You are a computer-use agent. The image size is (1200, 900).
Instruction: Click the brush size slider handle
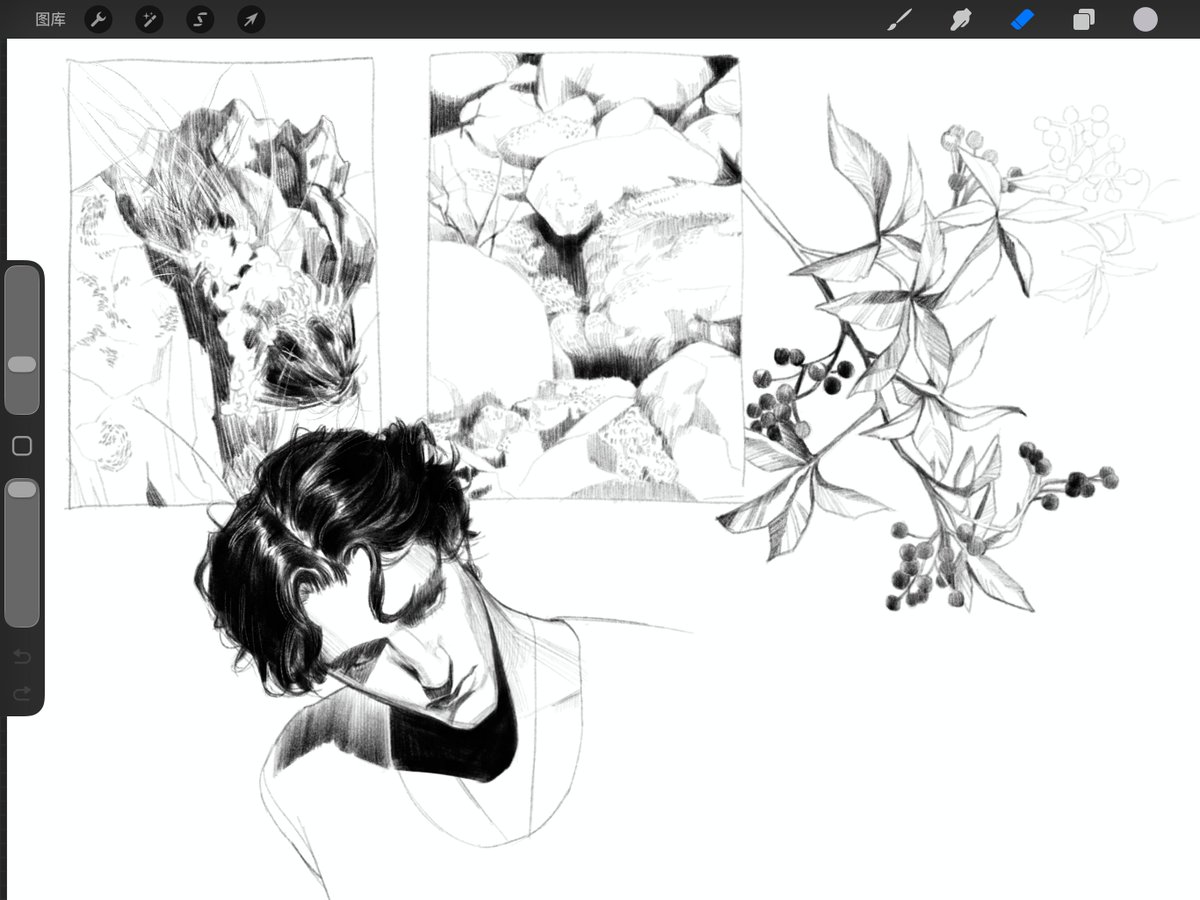[x=22, y=365]
